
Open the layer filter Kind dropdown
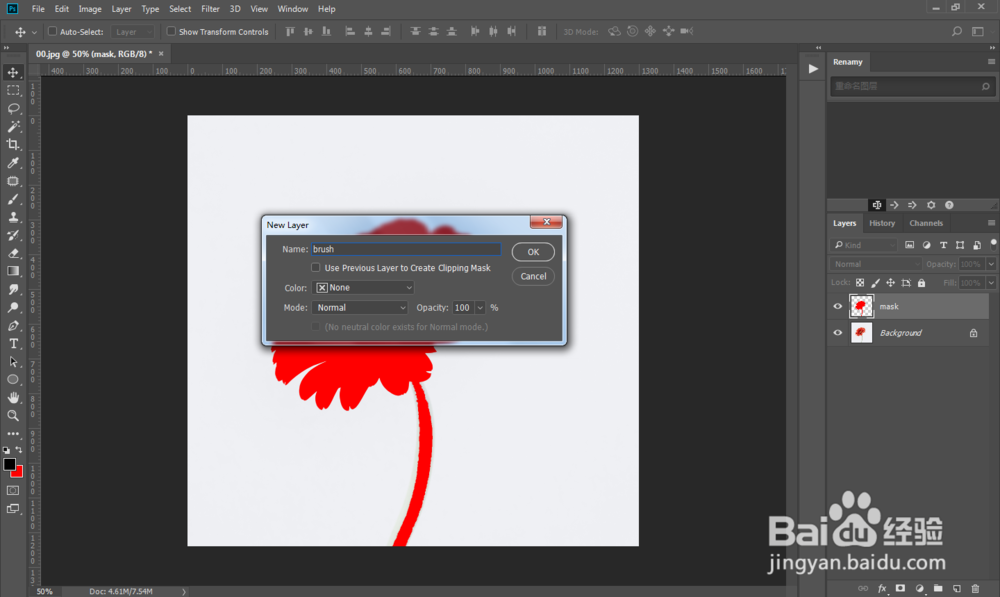[x=864, y=245]
